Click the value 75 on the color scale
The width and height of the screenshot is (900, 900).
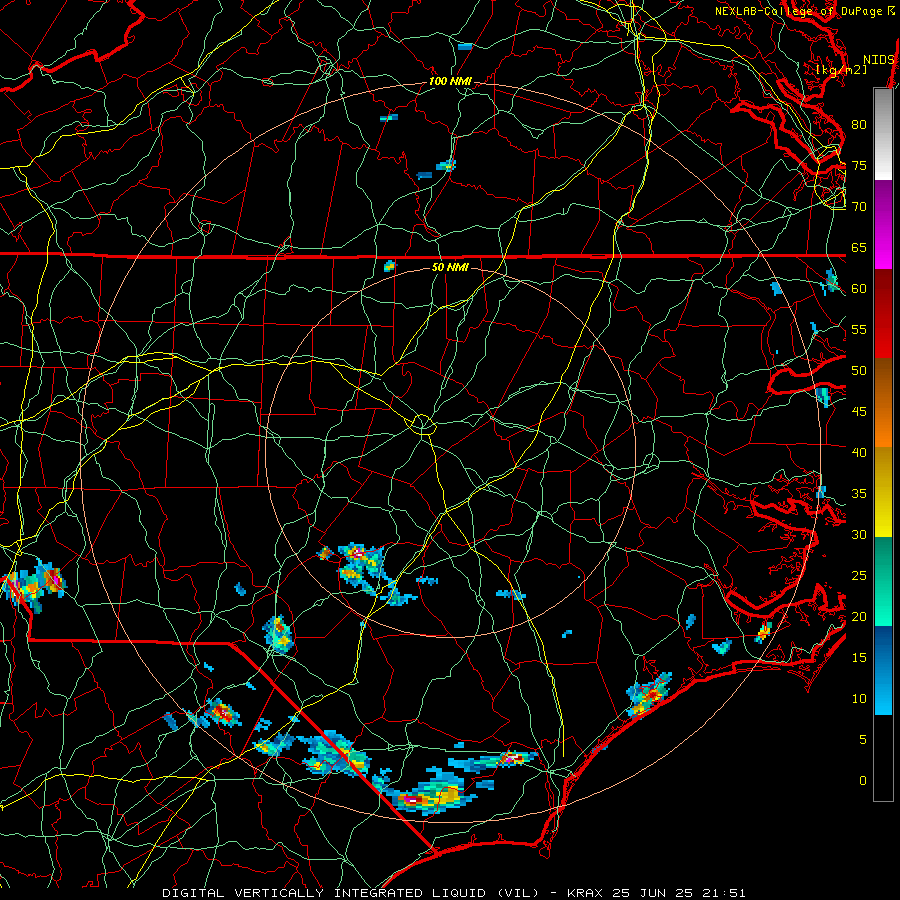click(x=859, y=165)
